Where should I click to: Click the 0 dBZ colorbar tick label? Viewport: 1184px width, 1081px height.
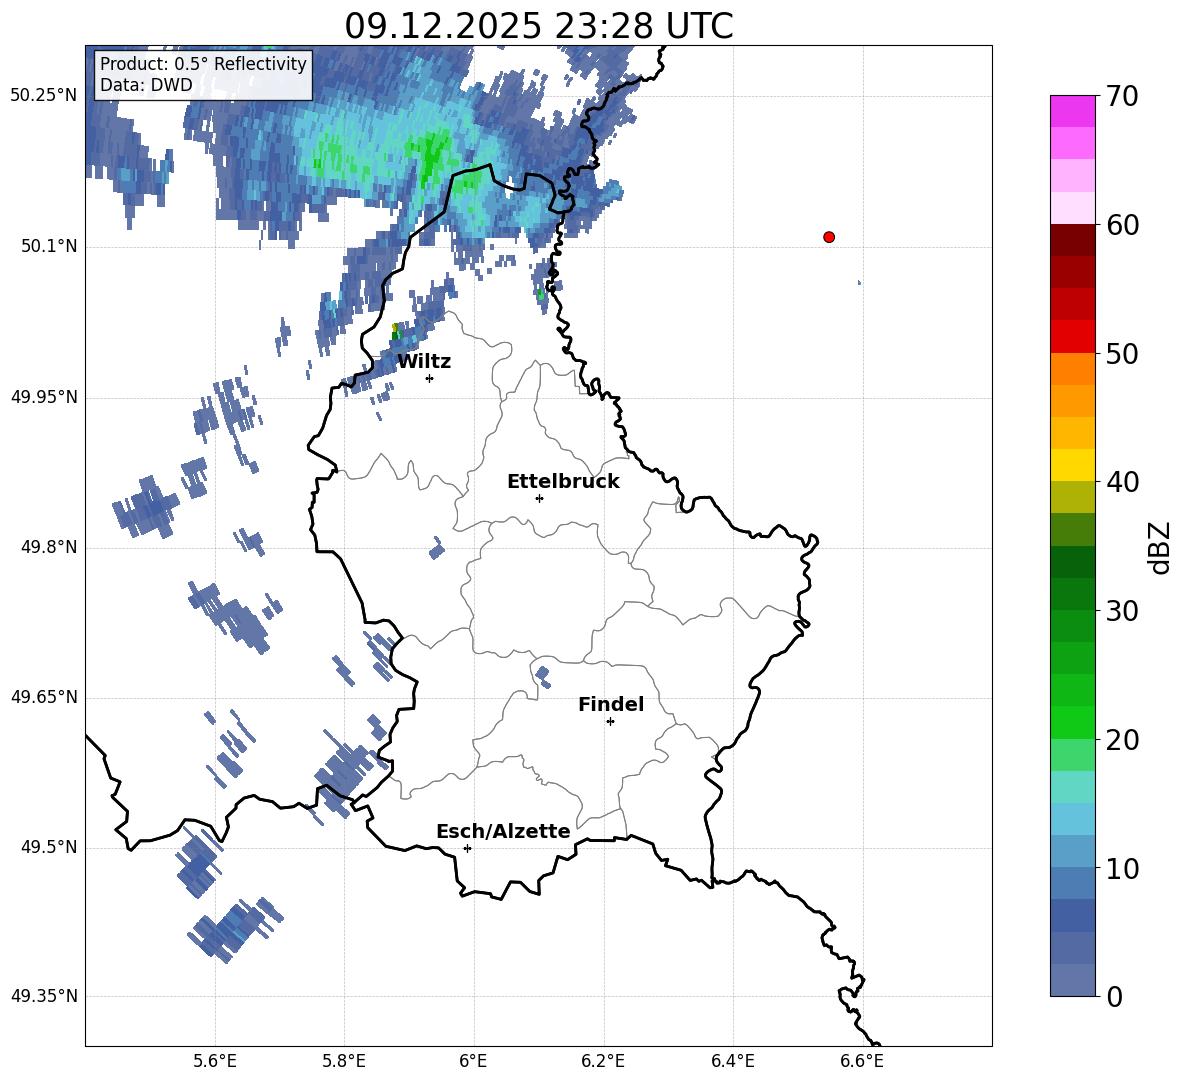click(1114, 996)
